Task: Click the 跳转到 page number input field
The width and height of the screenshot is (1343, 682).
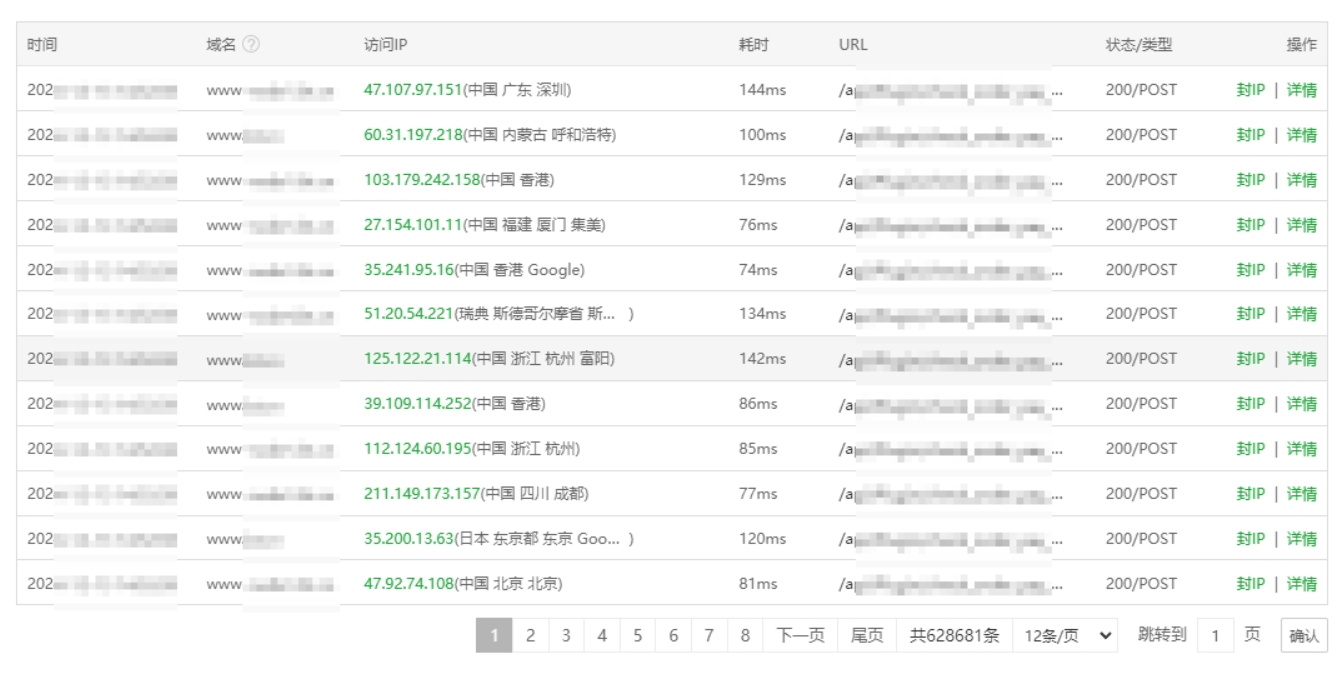Action: click(1215, 635)
